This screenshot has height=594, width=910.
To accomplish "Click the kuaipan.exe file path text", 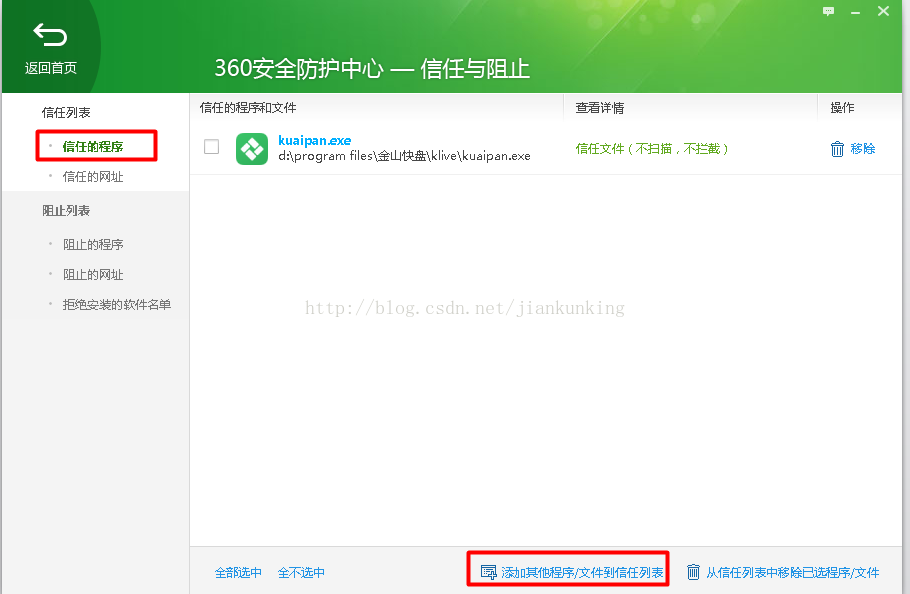I will point(405,155).
